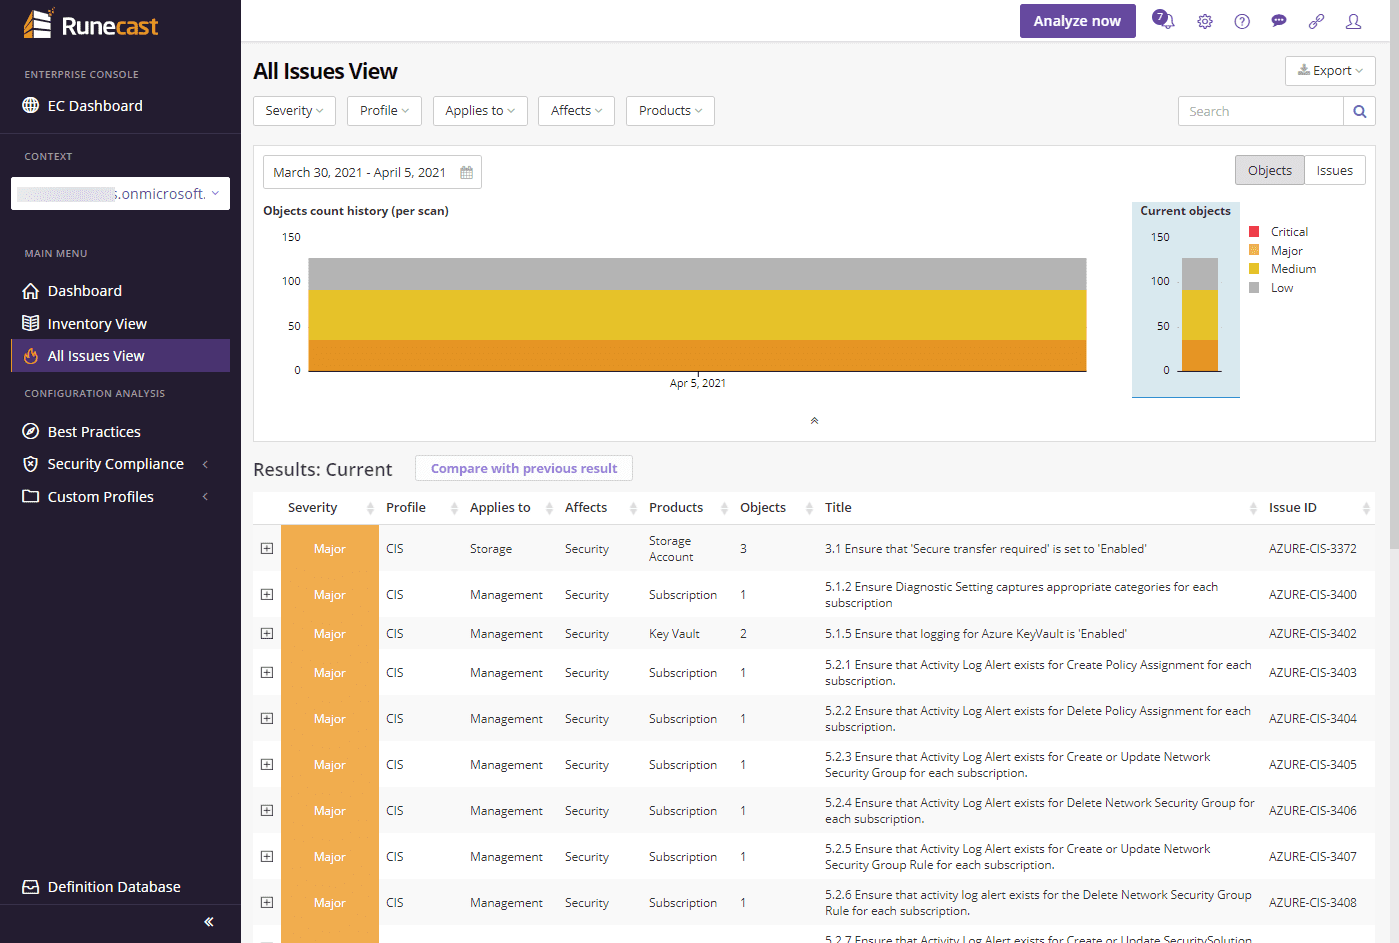Click the search magnifier button
The image size is (1399, 943).
[1359, 111]
